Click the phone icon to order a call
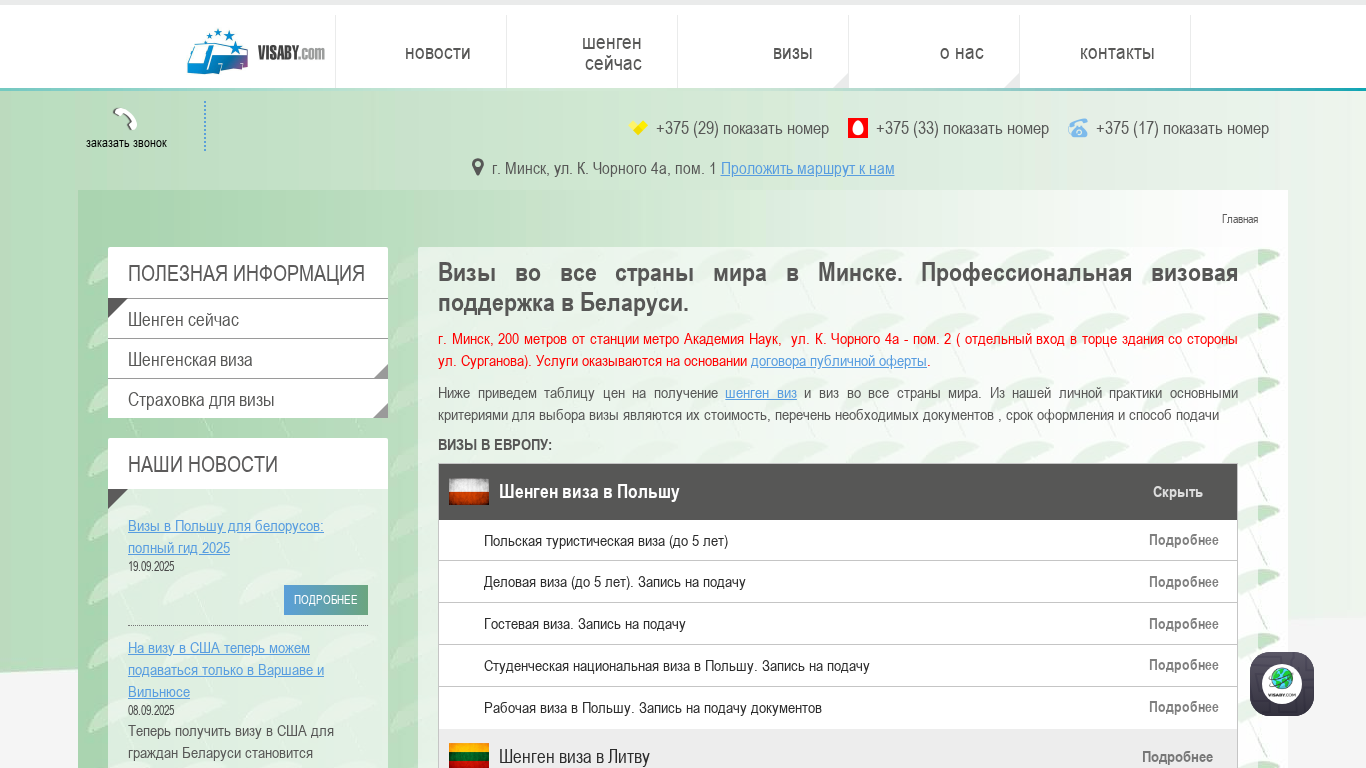This screenshot has width=1366, height=768. click(x=125, y=120)
